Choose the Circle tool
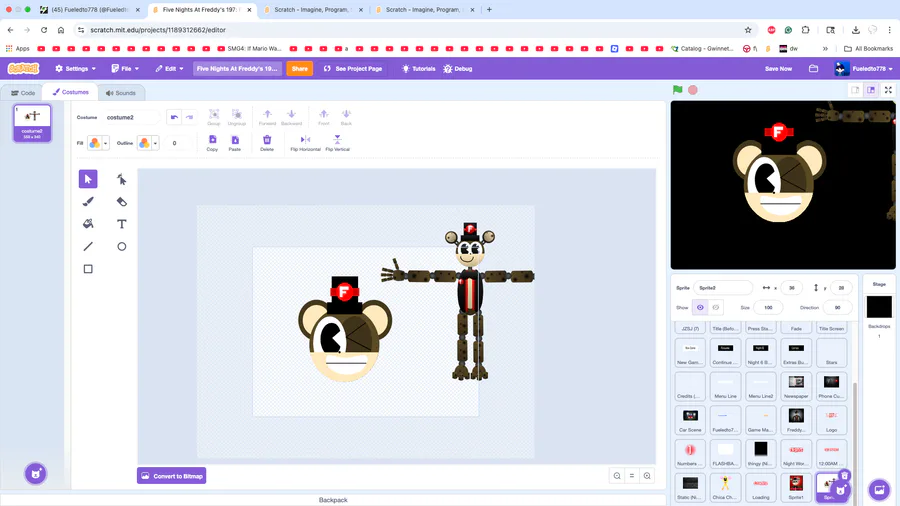Image resolution: width=900 pixels, height=506 pixels. (121, 246)
